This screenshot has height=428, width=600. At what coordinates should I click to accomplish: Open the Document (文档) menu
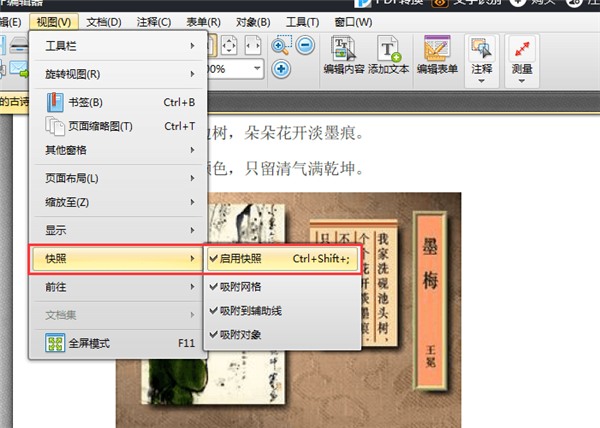pyautogui.click(x=104, y=22)
